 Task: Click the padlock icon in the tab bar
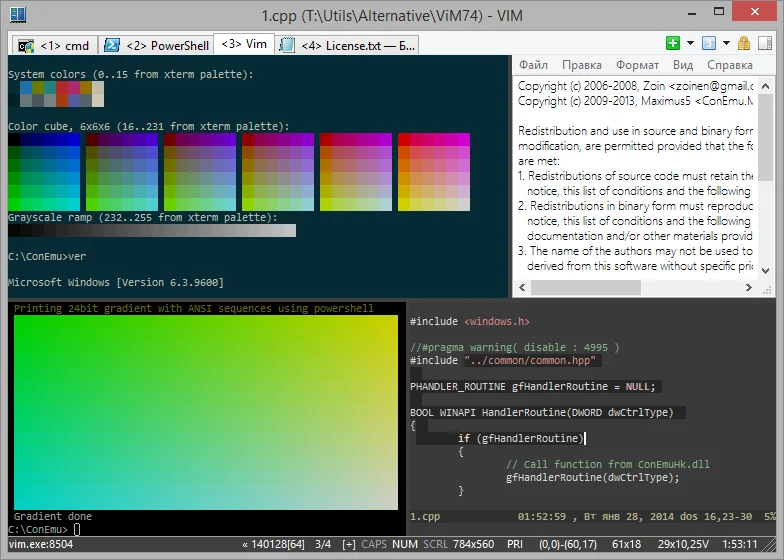742,44
